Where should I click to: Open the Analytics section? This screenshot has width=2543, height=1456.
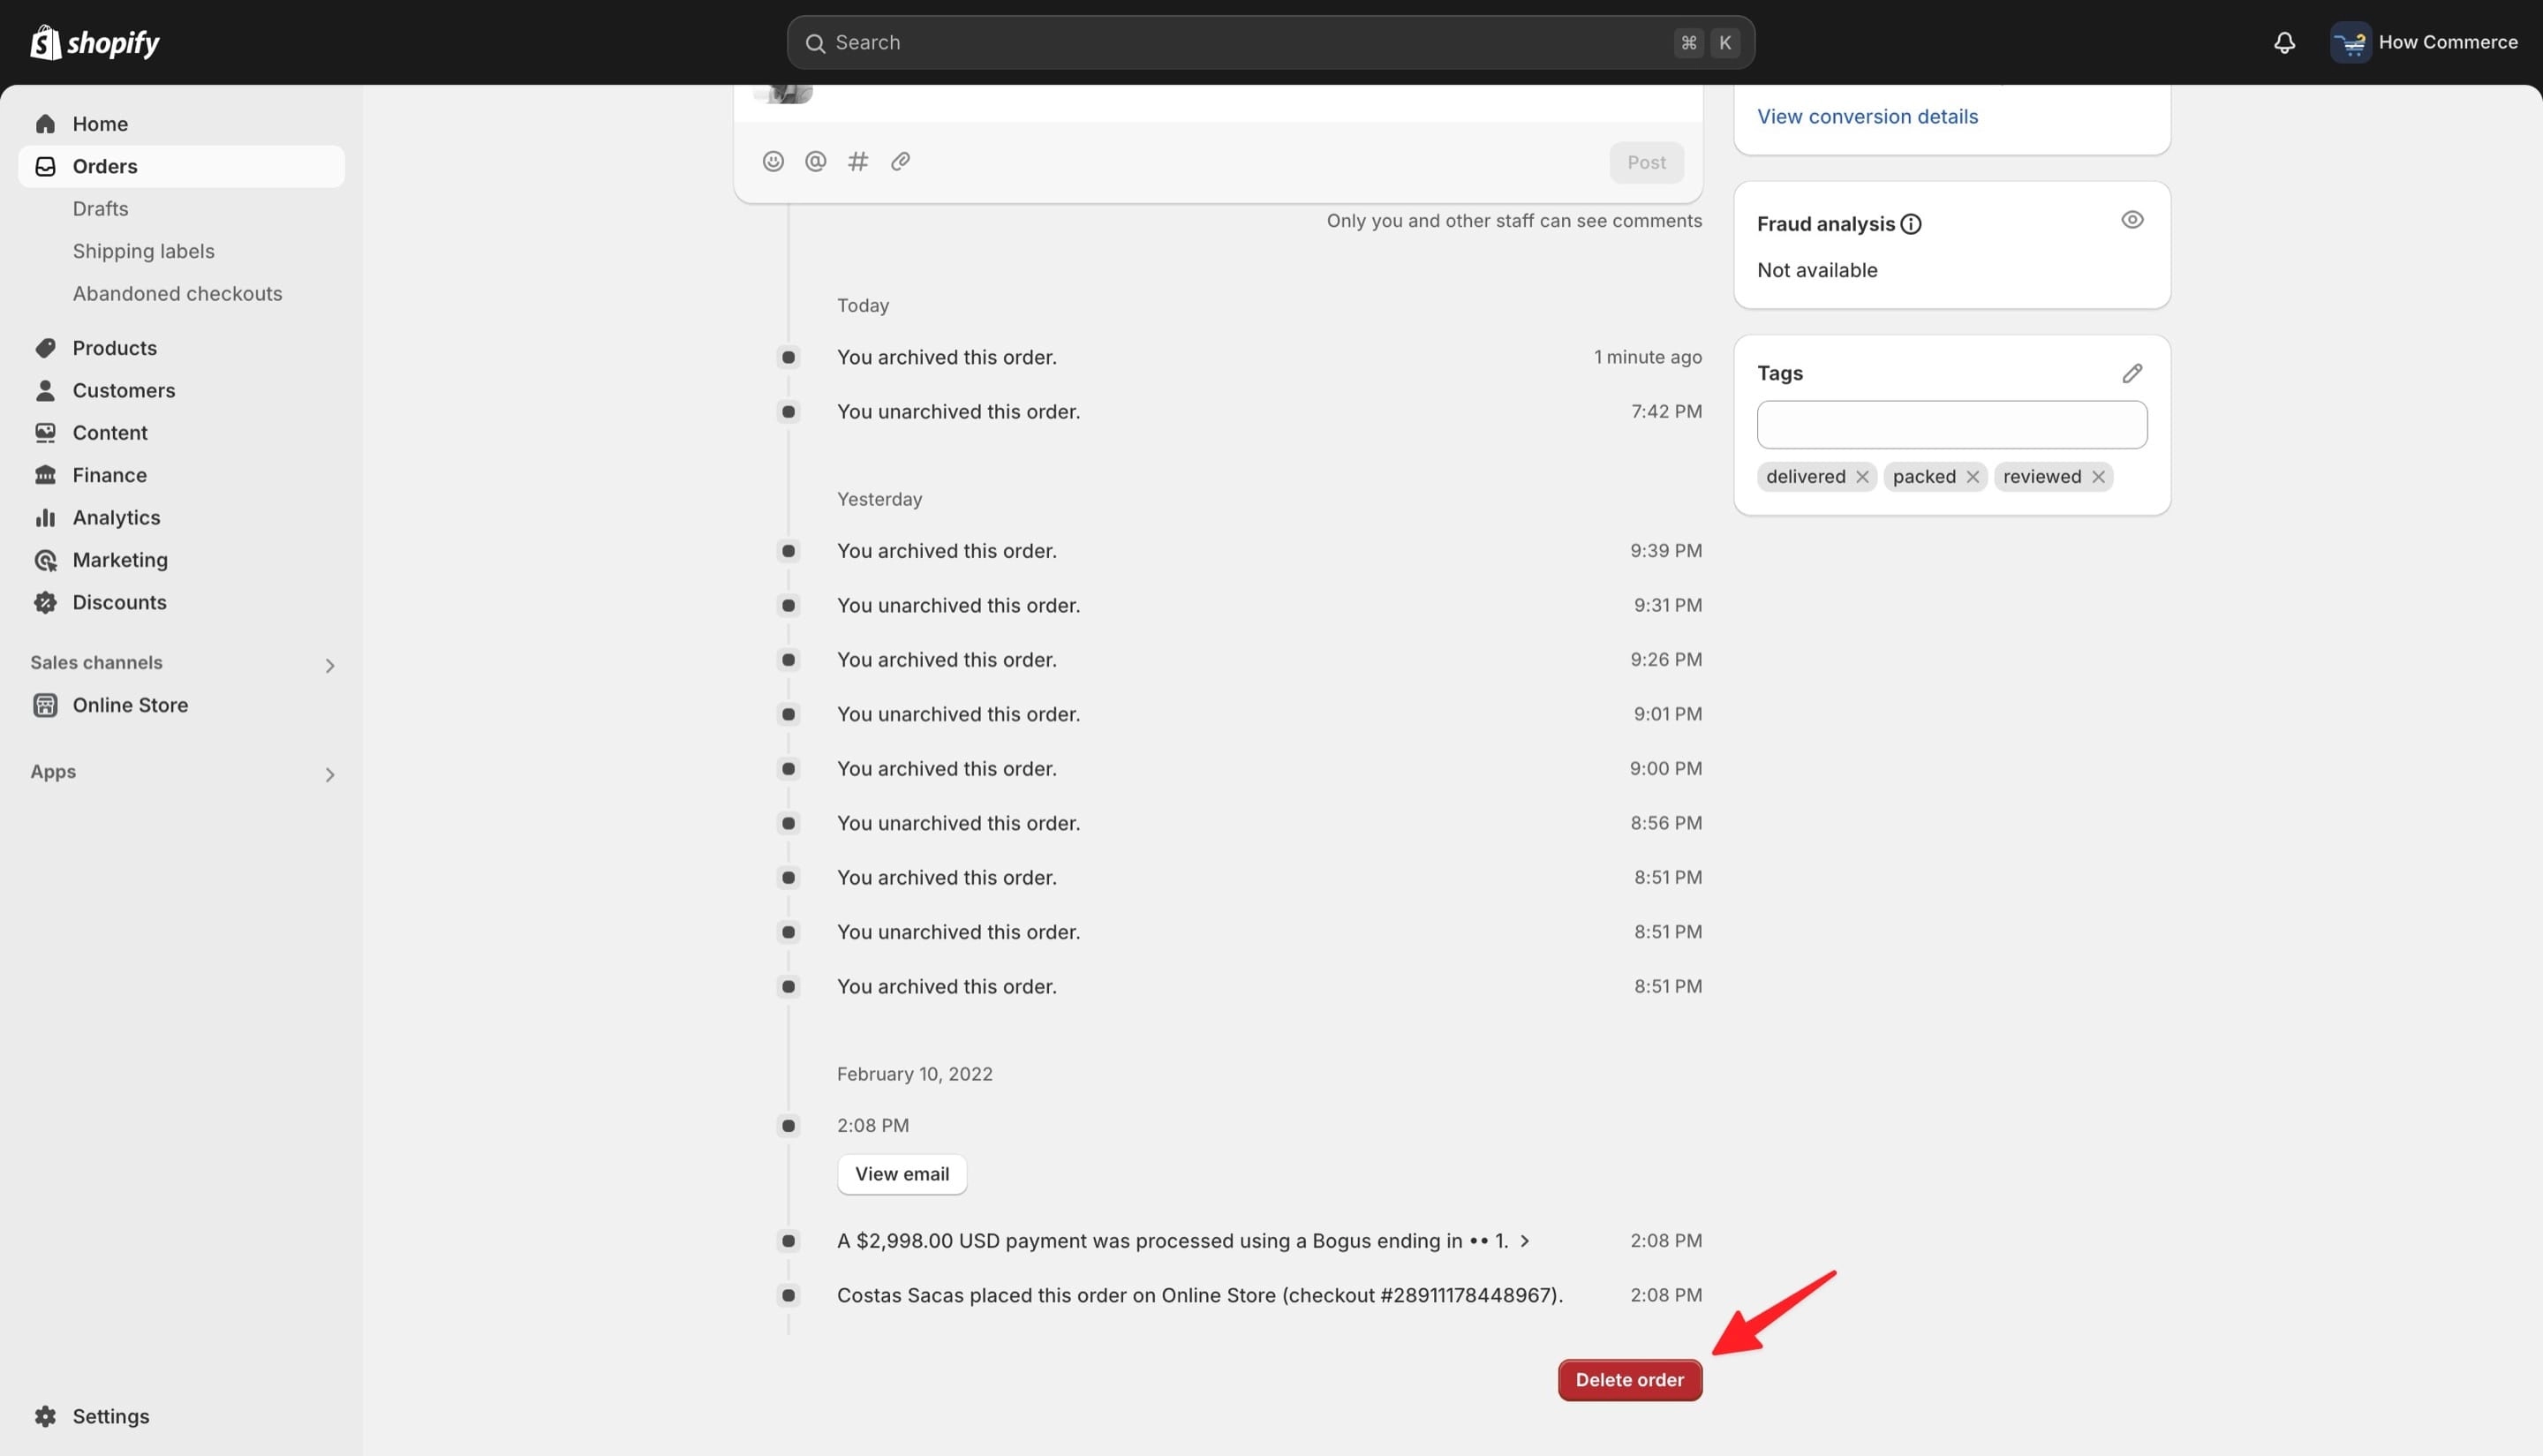pos(116,517)
